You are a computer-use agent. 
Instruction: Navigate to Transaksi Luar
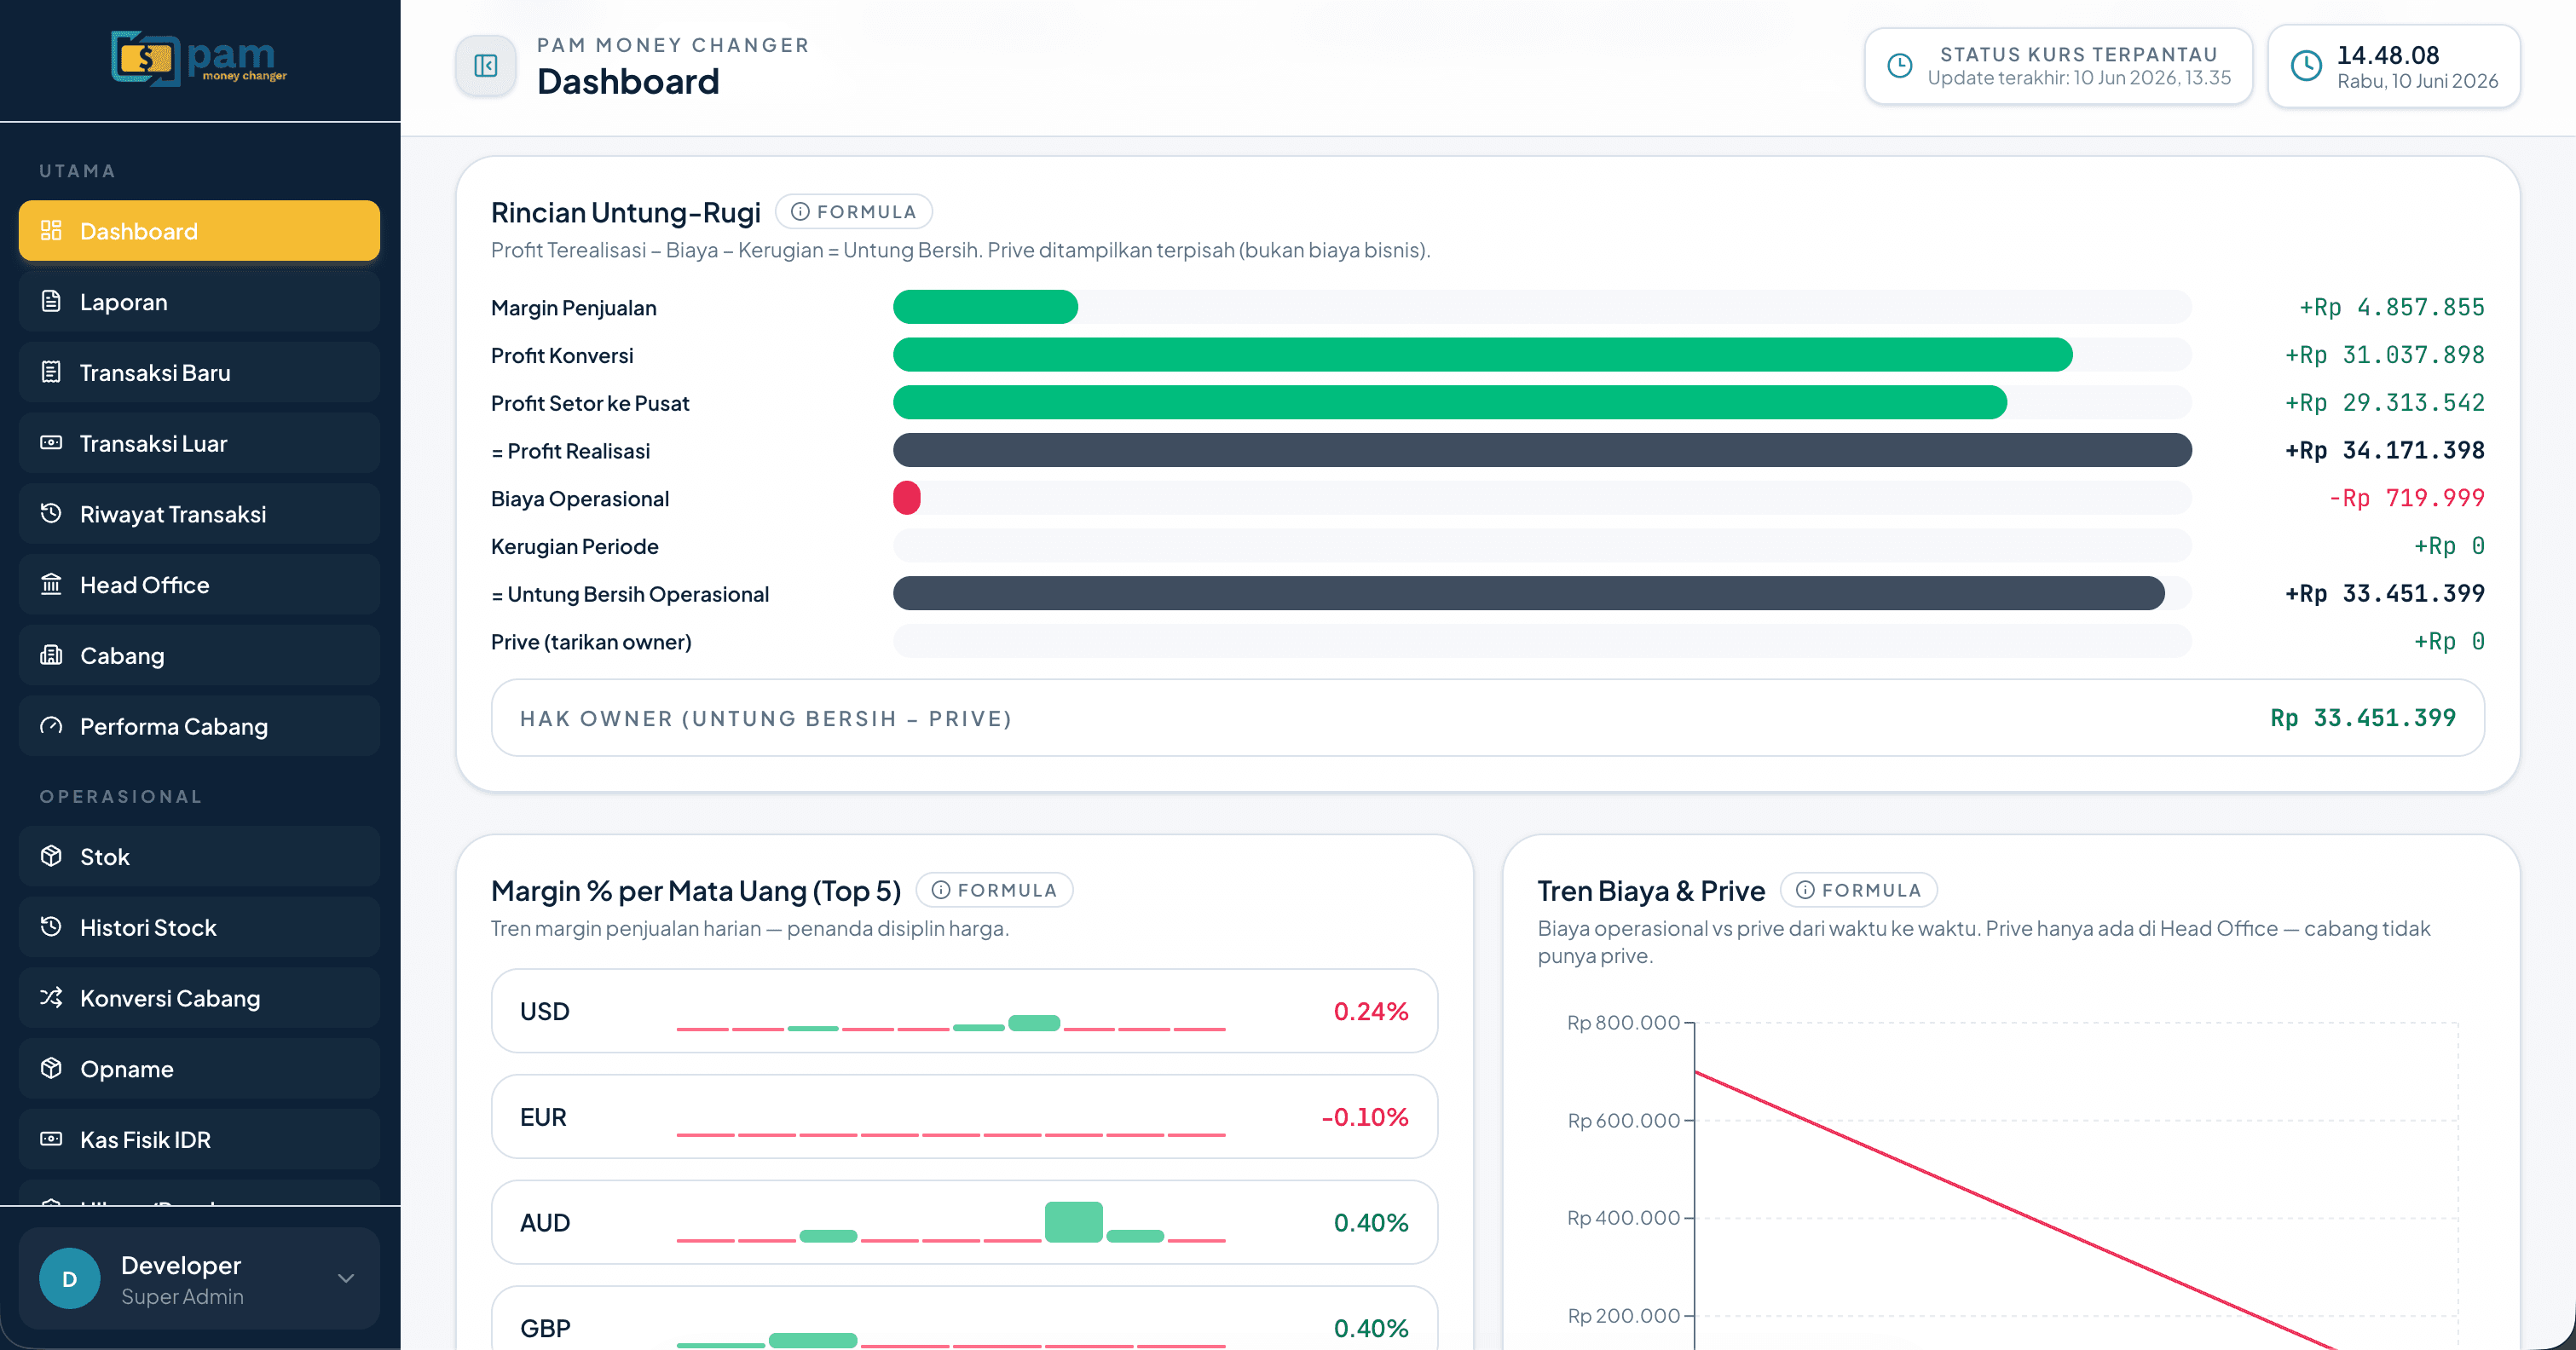click(x=199, y=443)
